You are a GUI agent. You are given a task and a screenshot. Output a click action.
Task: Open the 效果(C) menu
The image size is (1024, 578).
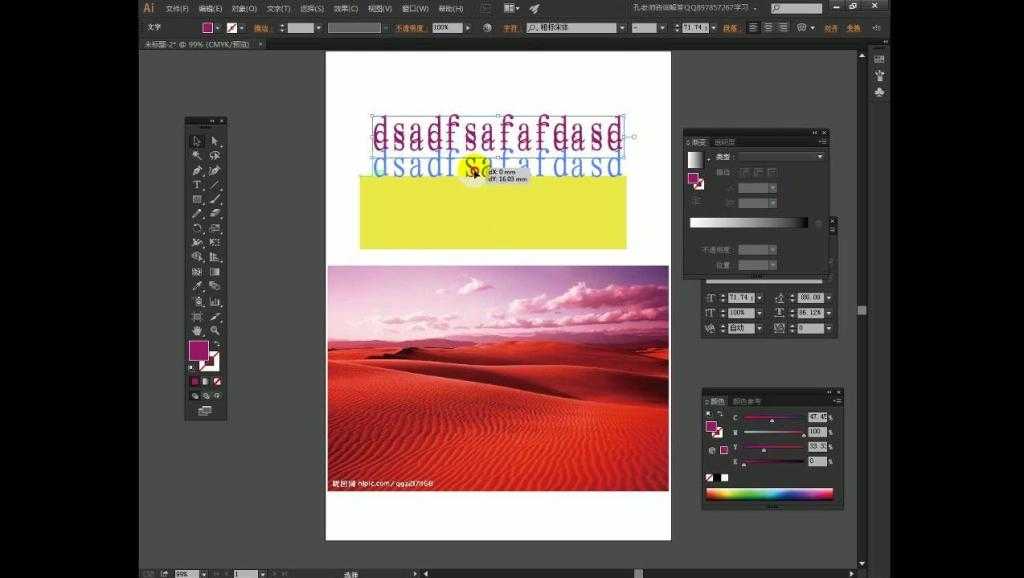(345, 8)
